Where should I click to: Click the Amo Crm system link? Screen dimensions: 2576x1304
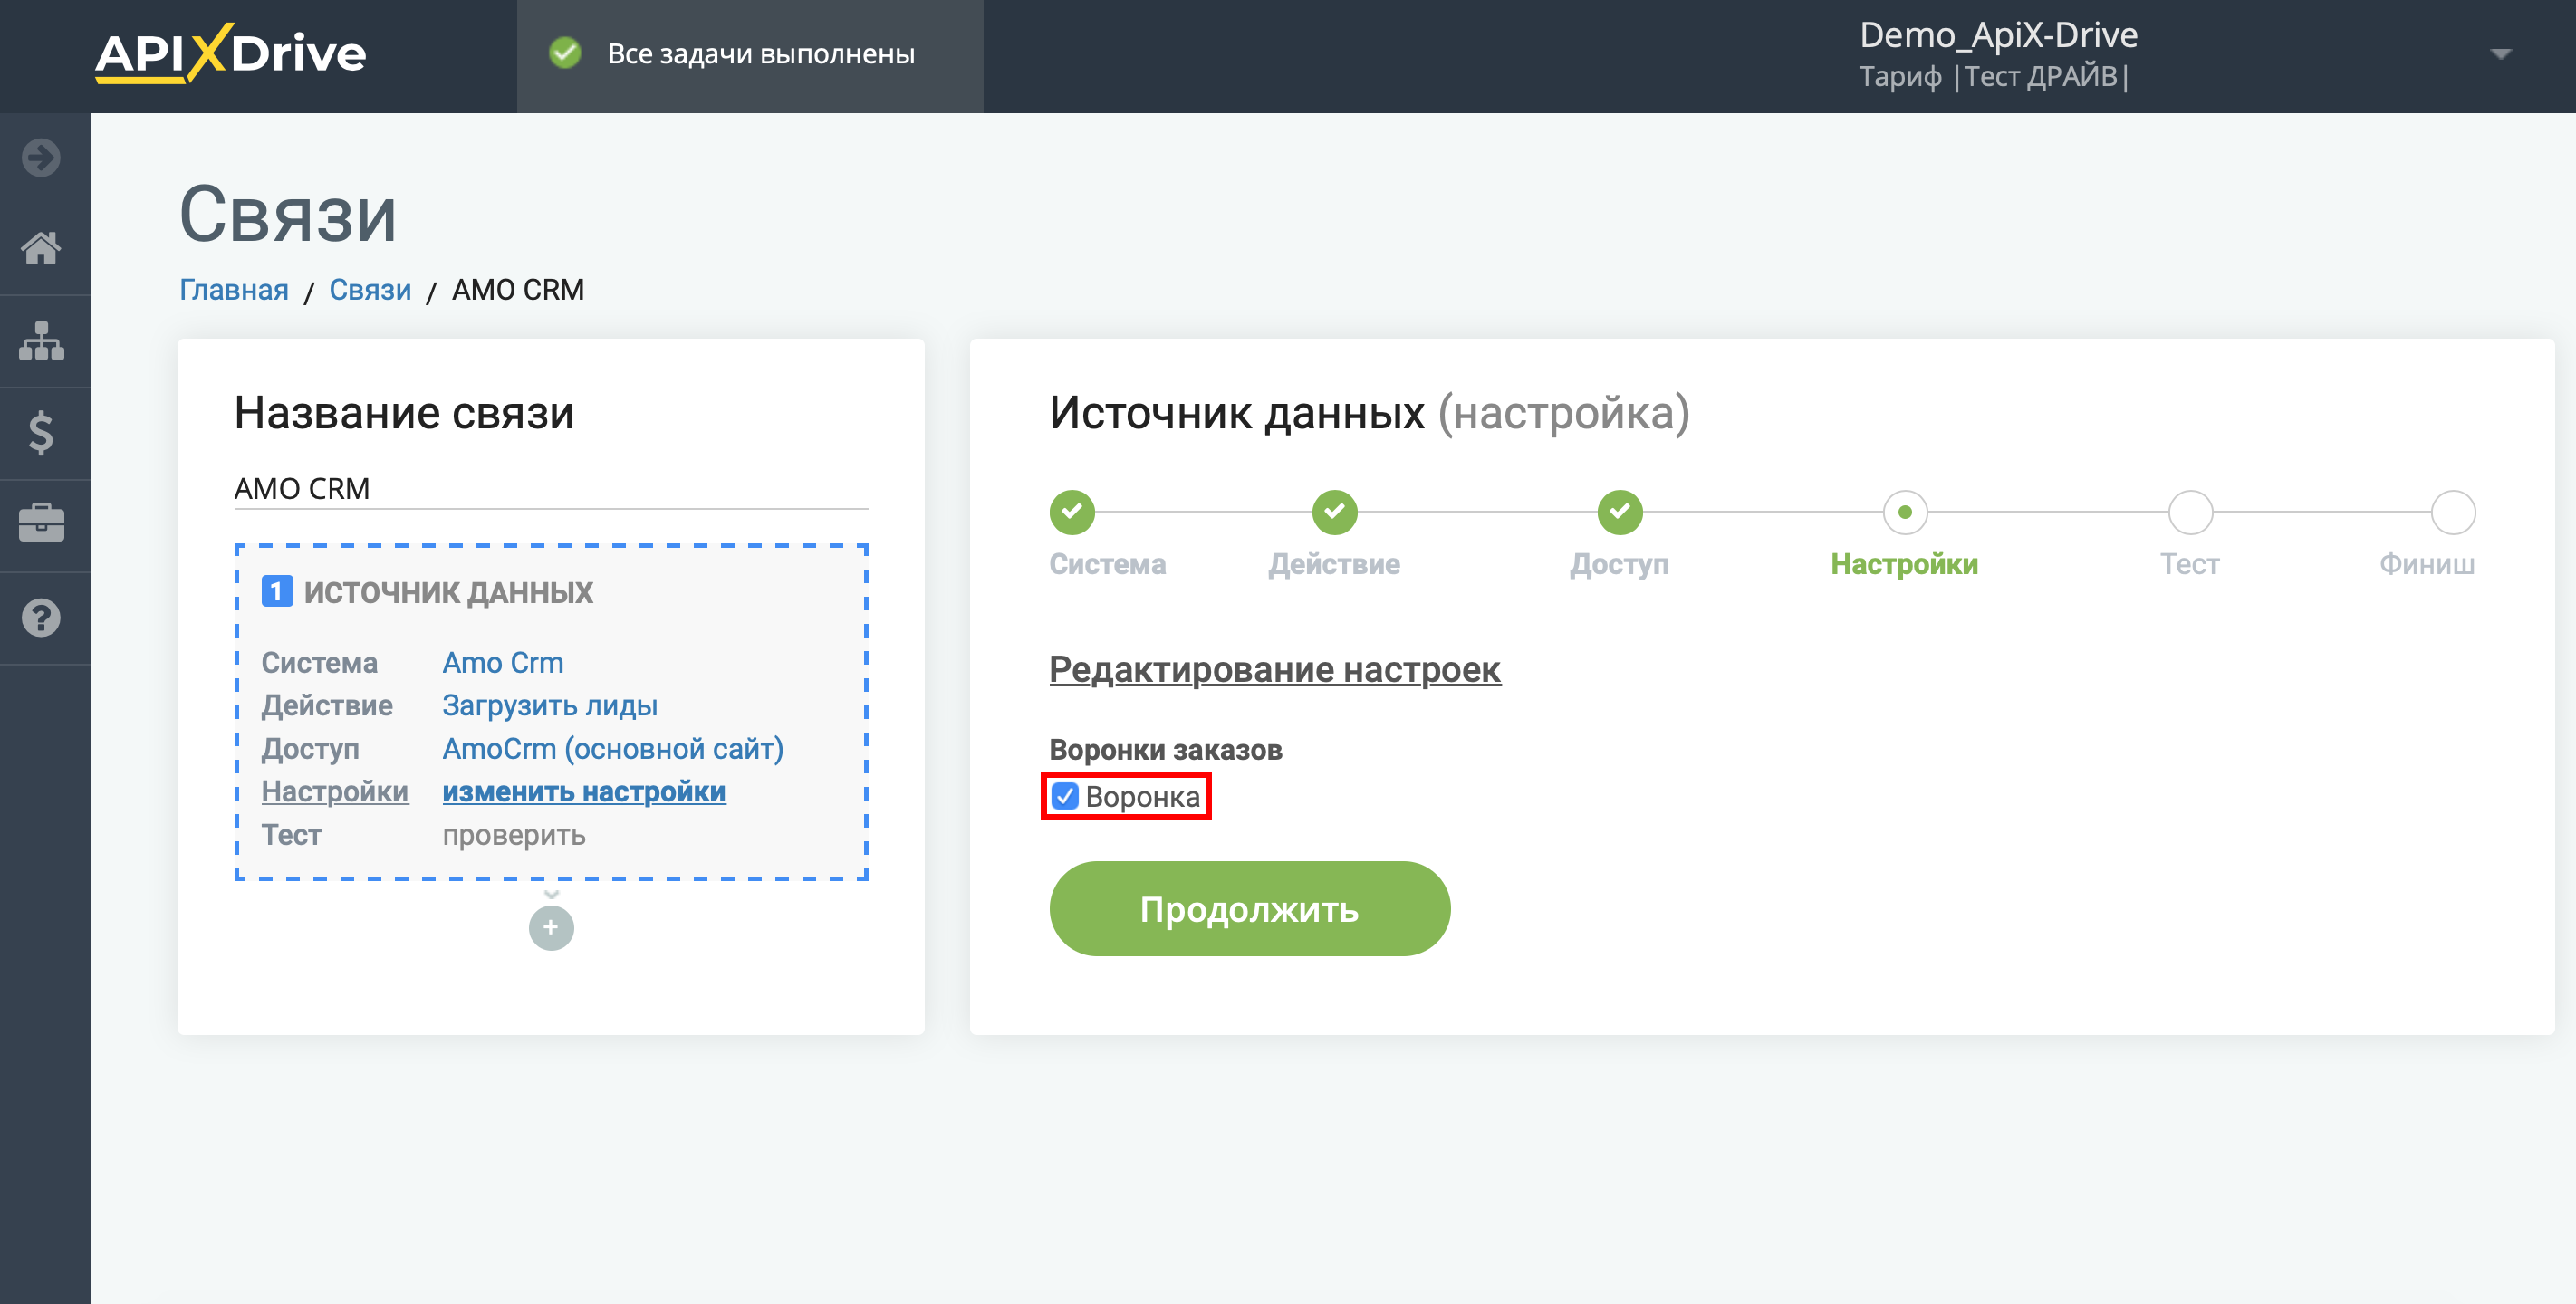pyautogui.click(x=503, y=663)
